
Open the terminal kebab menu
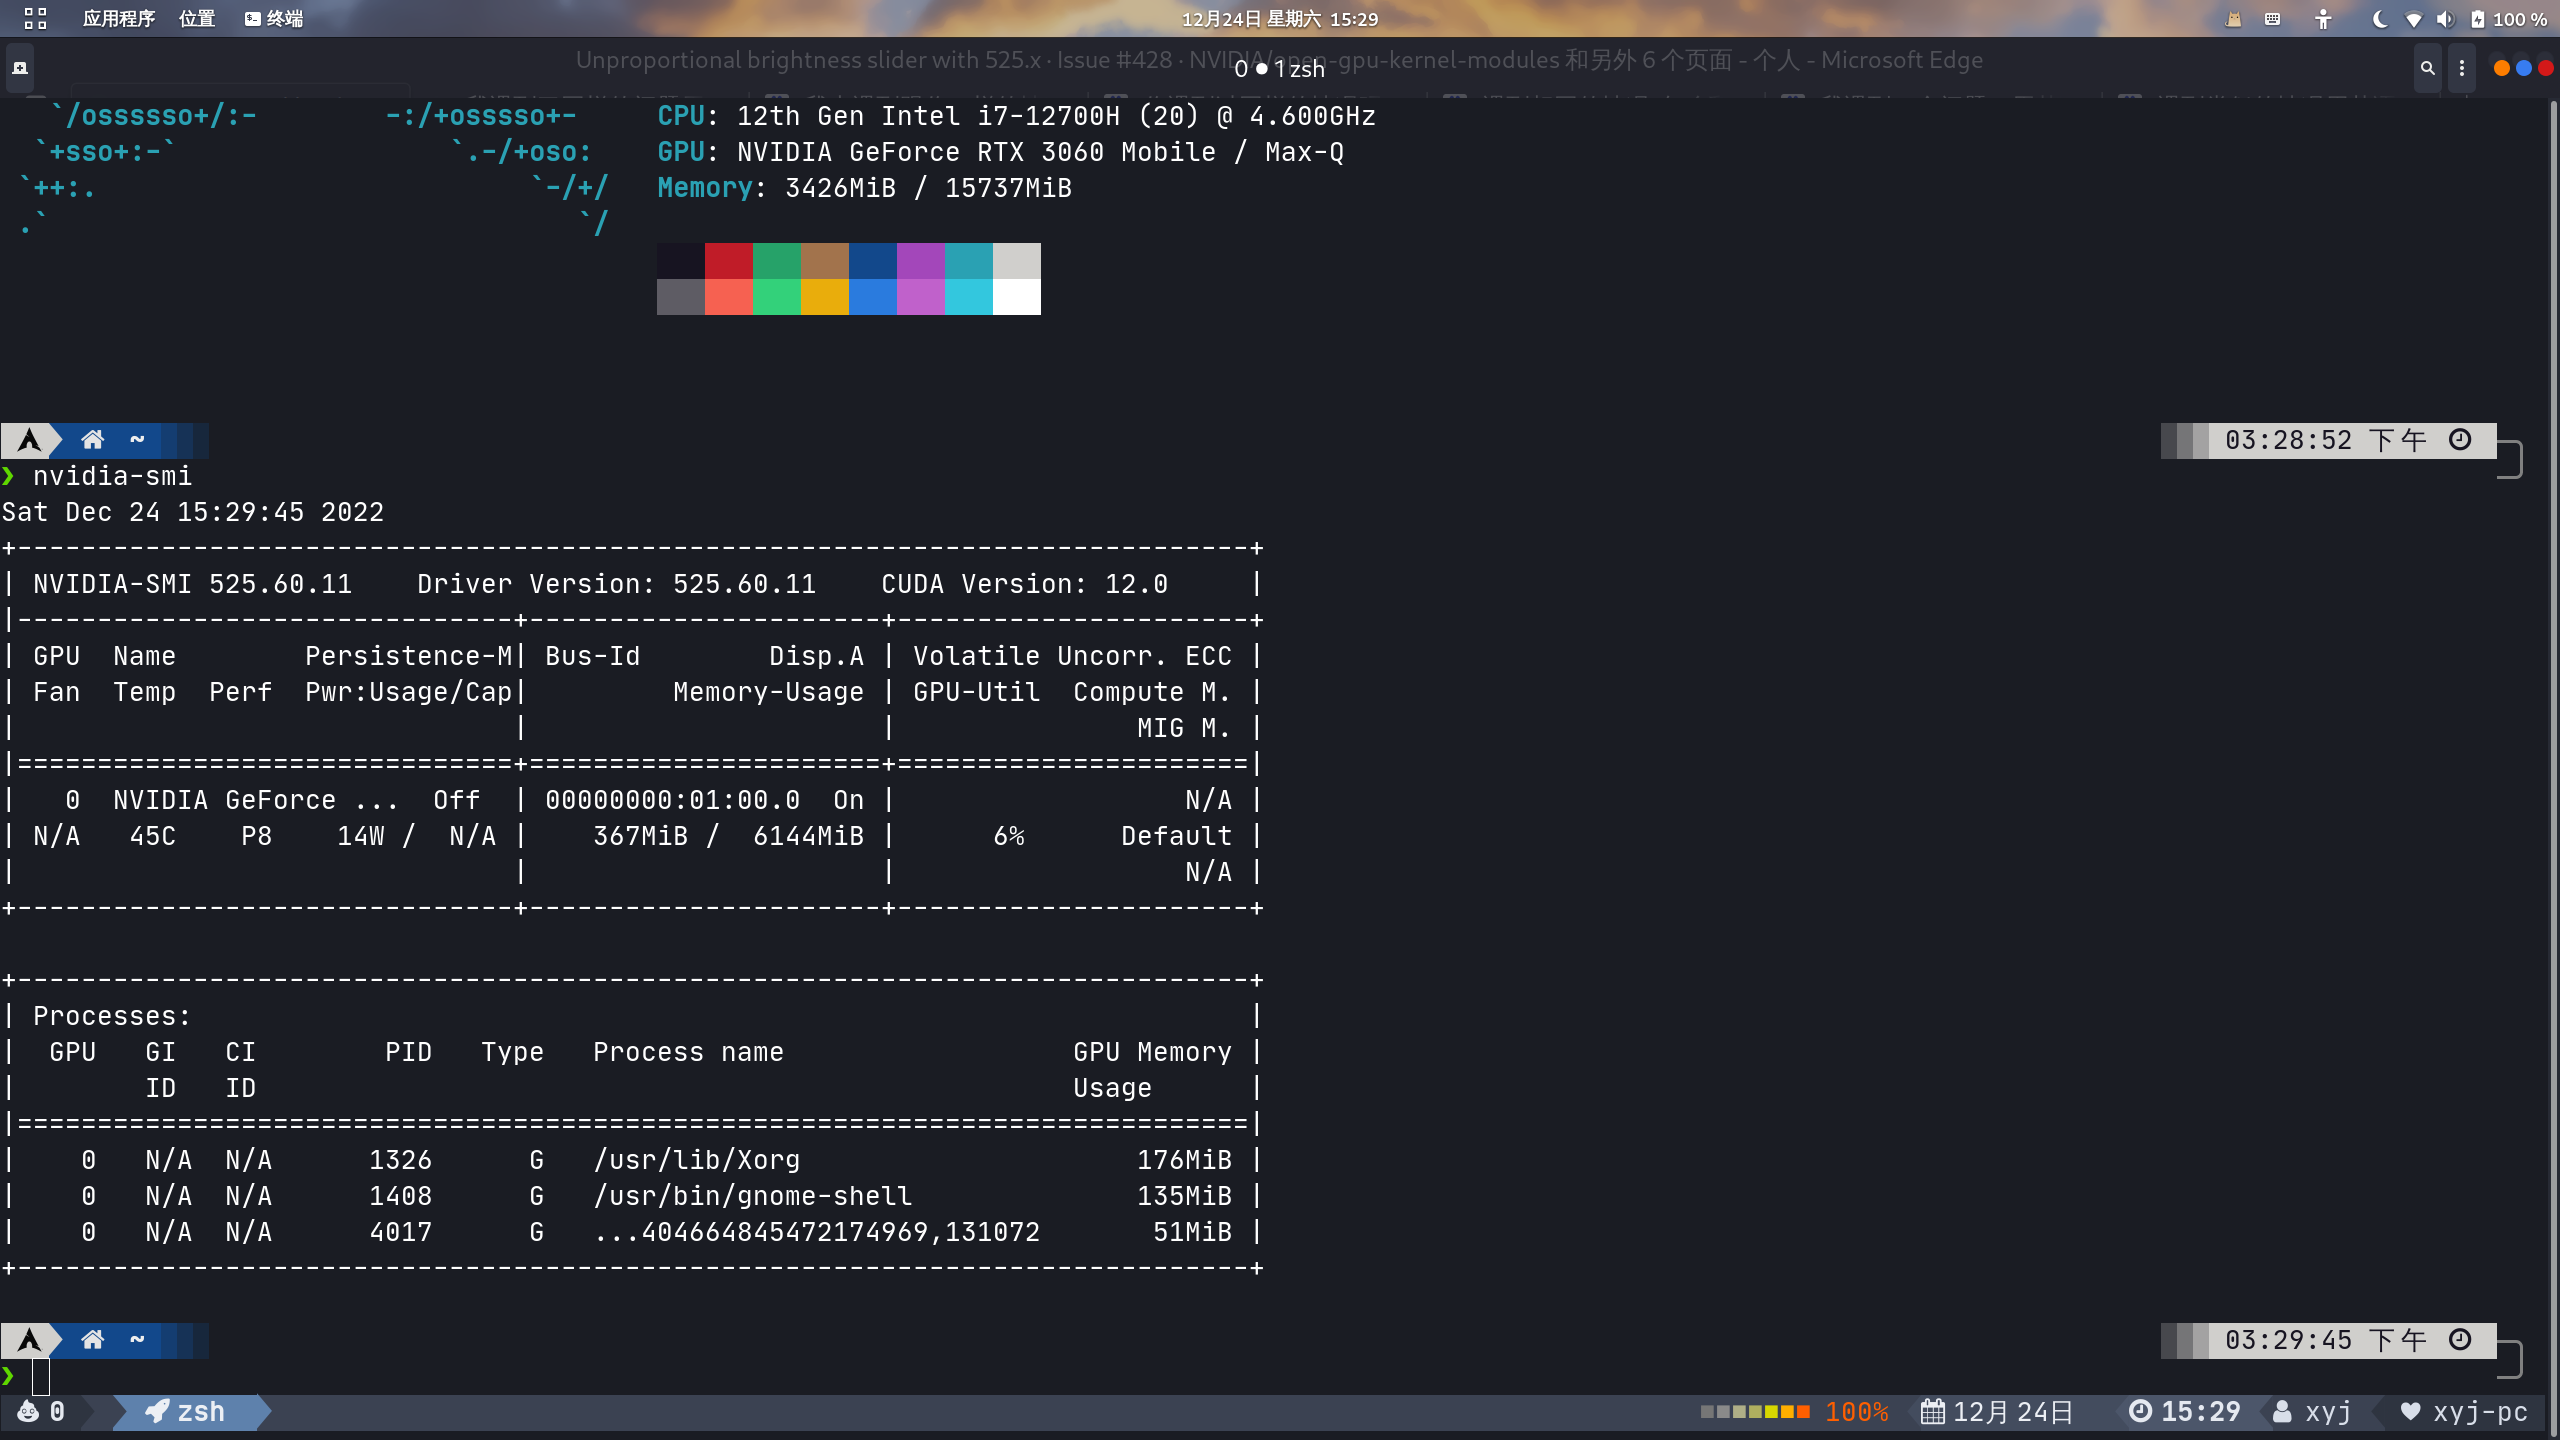[x=2462, y=68]
